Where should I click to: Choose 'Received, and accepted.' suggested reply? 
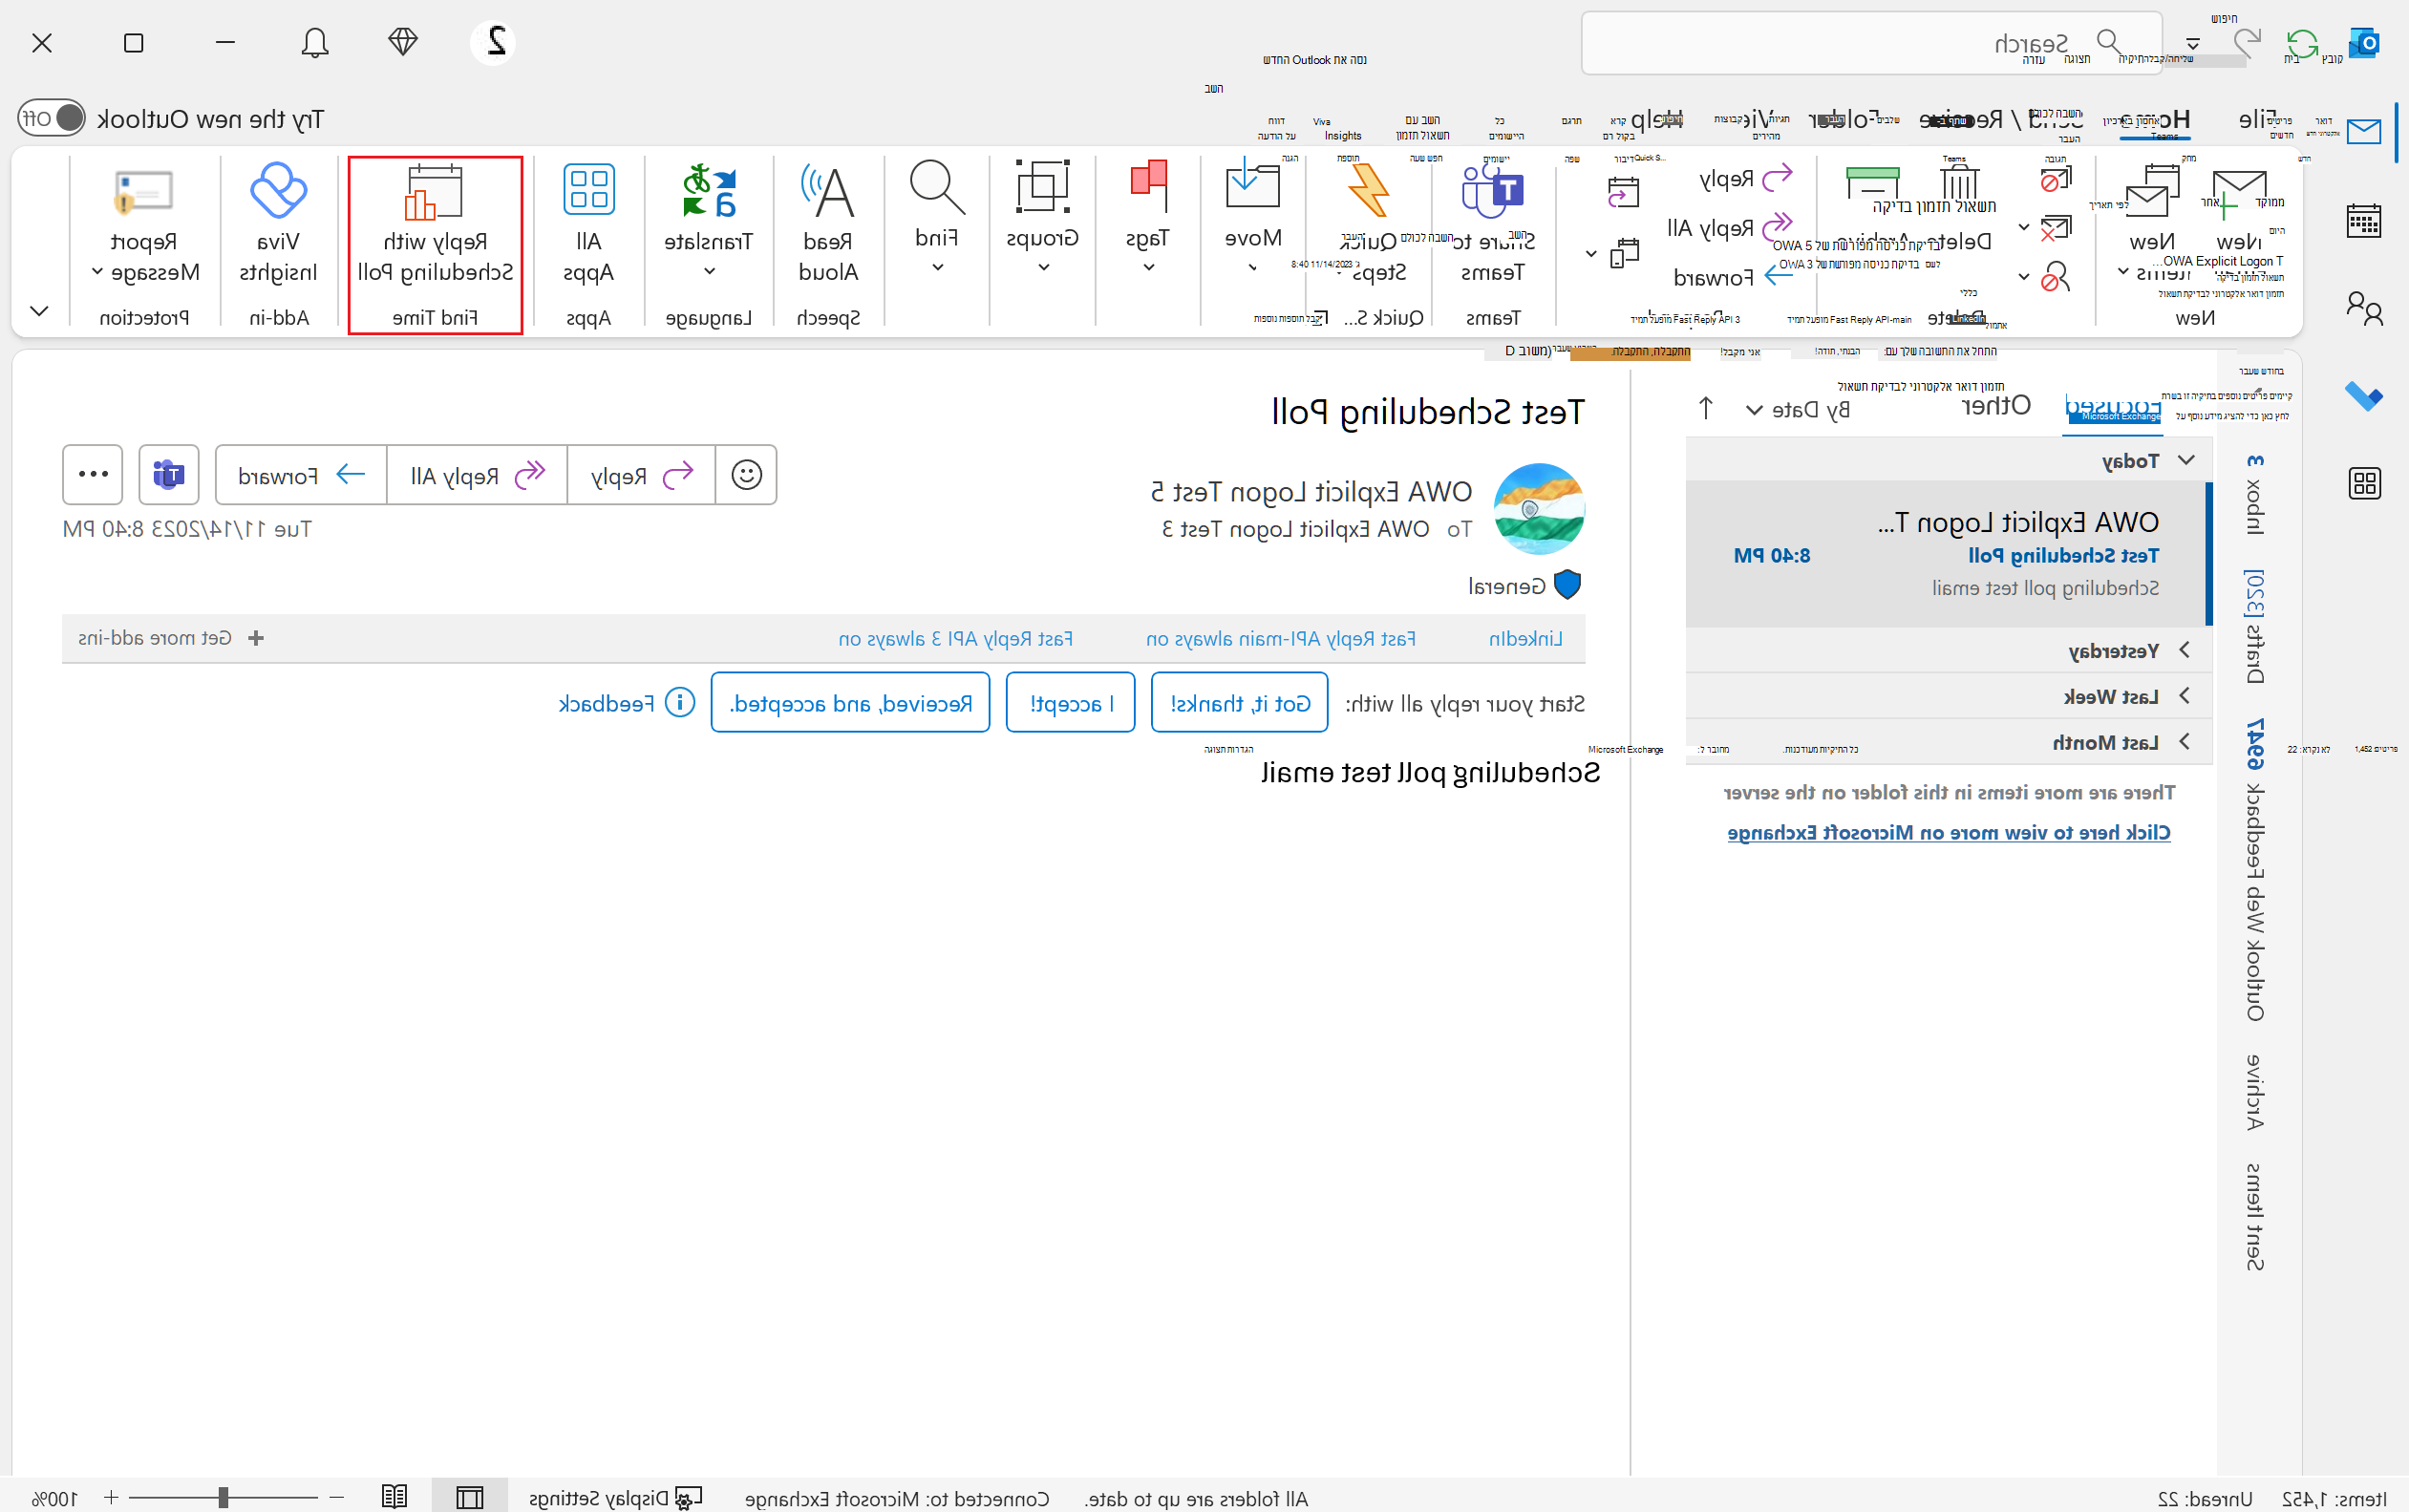tap(851, 703)
